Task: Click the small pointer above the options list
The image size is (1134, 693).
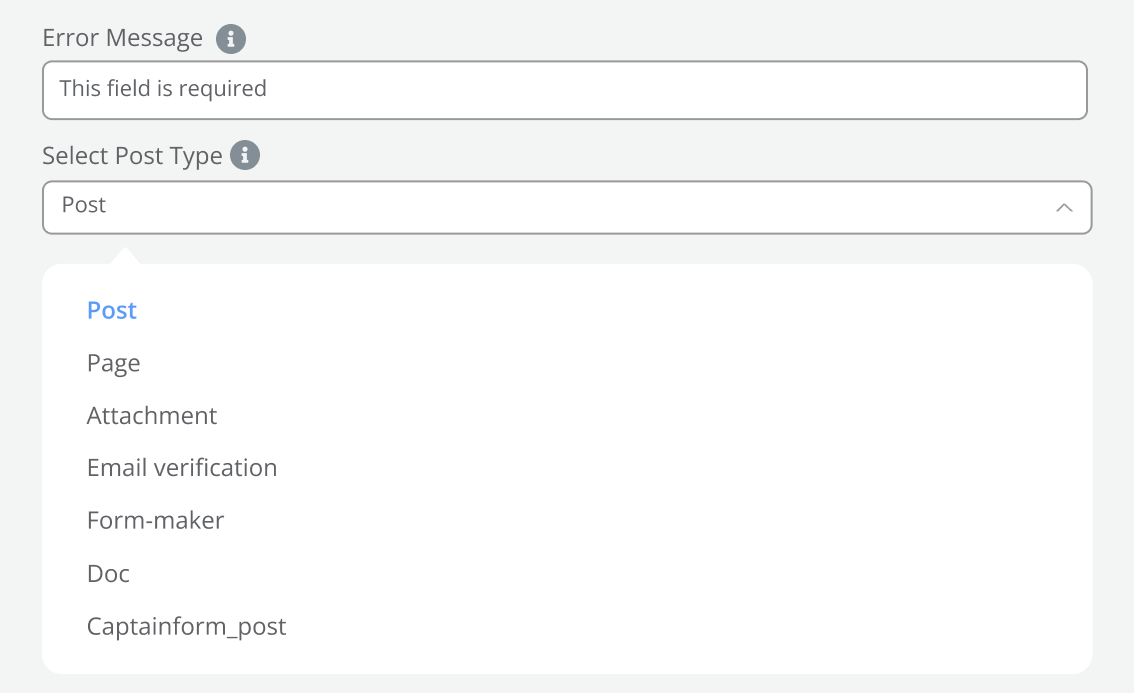Action: (x=124, y=256)
